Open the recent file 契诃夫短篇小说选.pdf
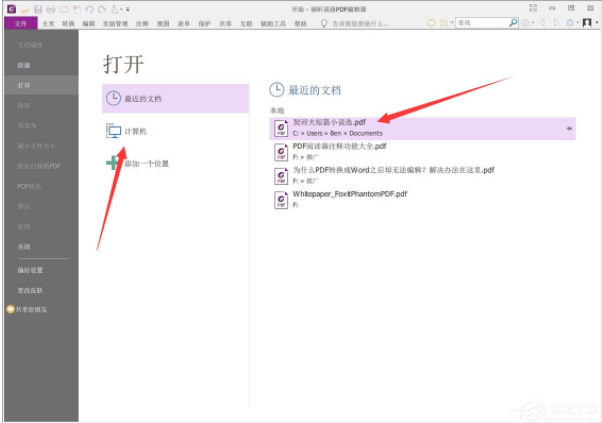This screenshot has width=602, height=423. click(423, 128)
